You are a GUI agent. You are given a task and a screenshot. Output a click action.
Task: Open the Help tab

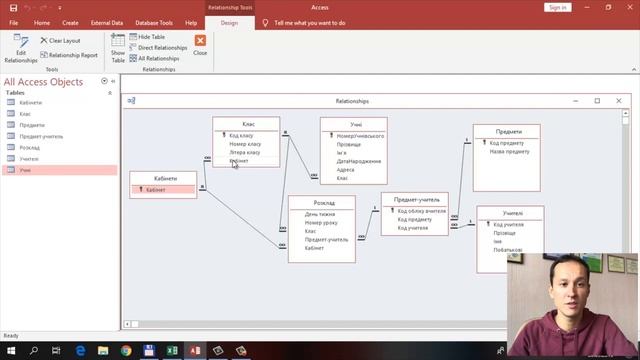[191, 23]
